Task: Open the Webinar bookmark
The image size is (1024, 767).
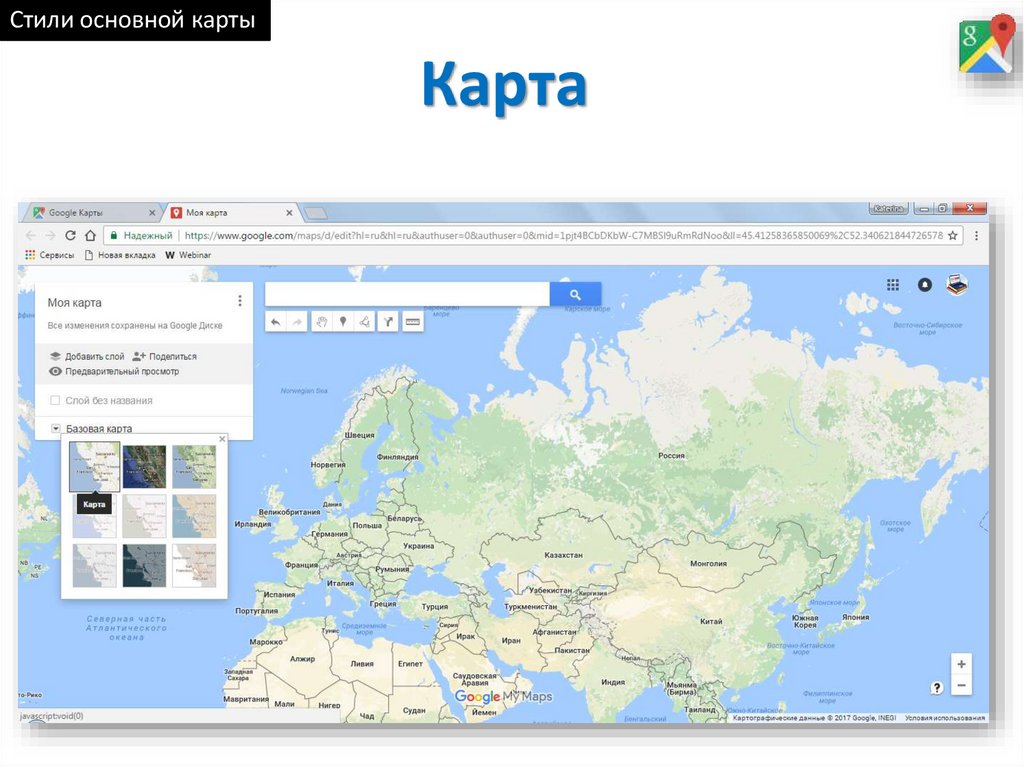Action: pos(188,255)
